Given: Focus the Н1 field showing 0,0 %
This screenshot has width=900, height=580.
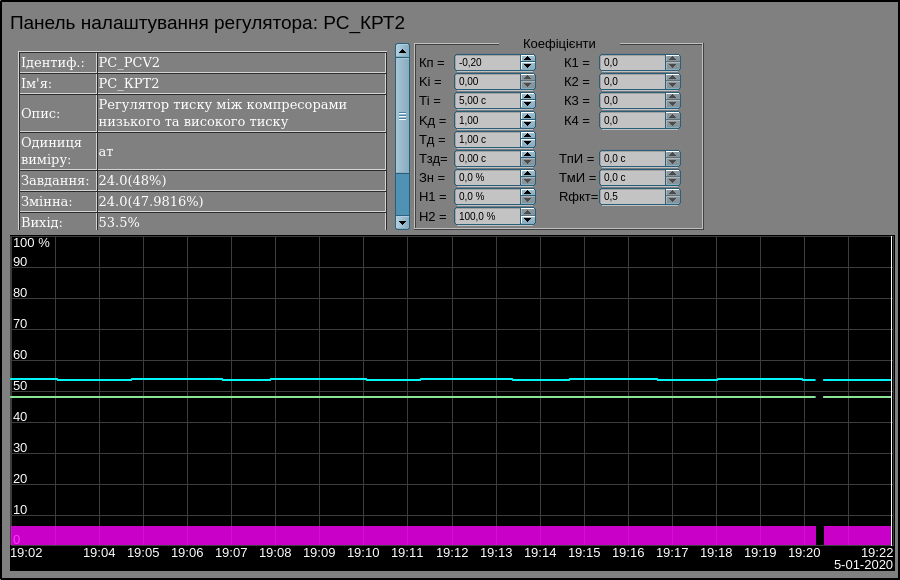Looking at the screenshot, I should (x=487, y=196).
